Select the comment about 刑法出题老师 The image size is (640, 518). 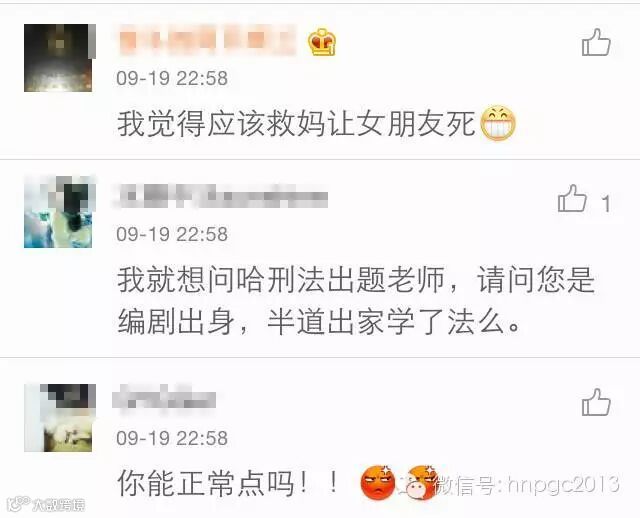click(356, 300)
